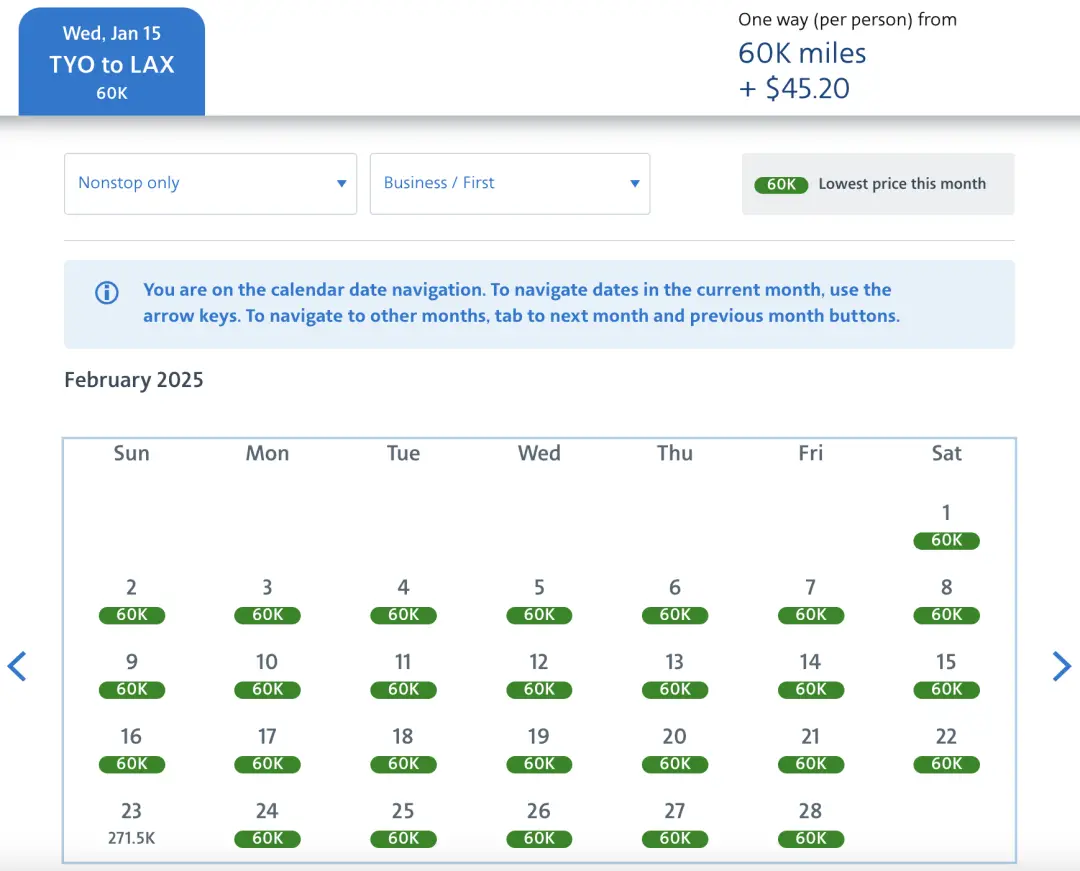Pick February 14 on the calendar
1080x871 pixels.
810,674
